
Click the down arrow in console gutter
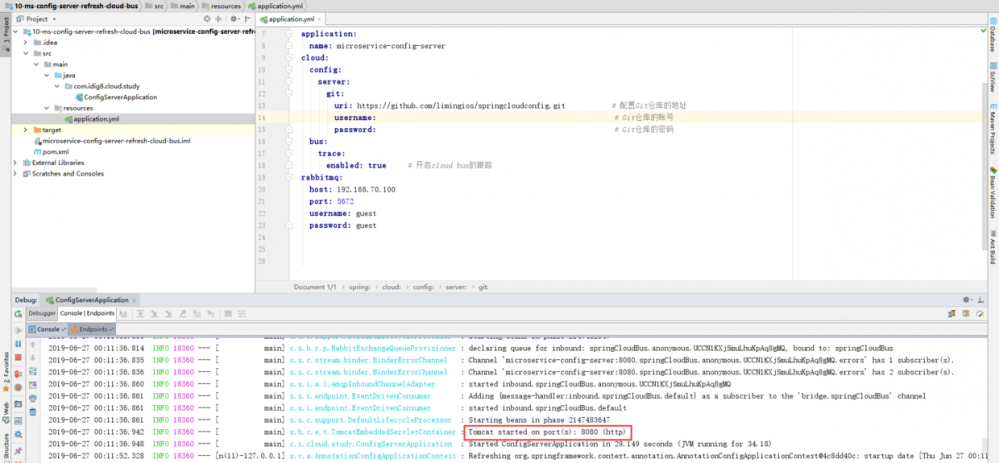[32, 358]
